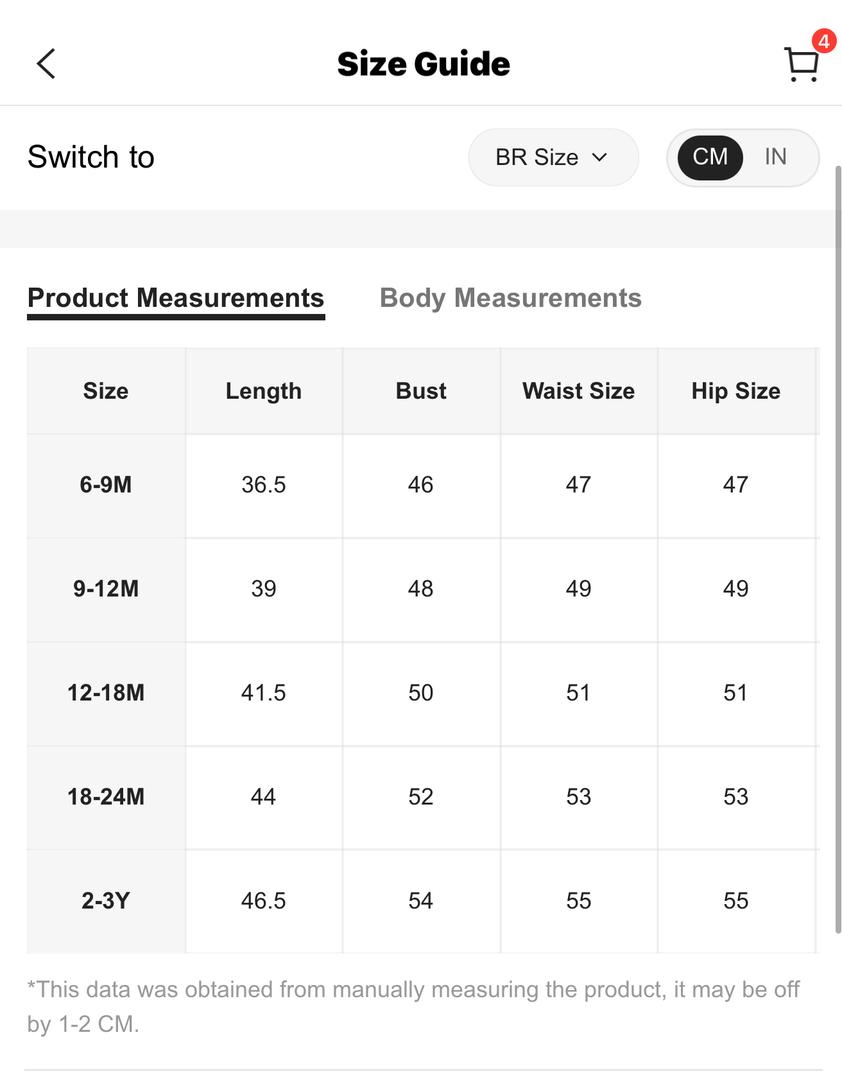Click the Size Guide page title

coord(424,64)
